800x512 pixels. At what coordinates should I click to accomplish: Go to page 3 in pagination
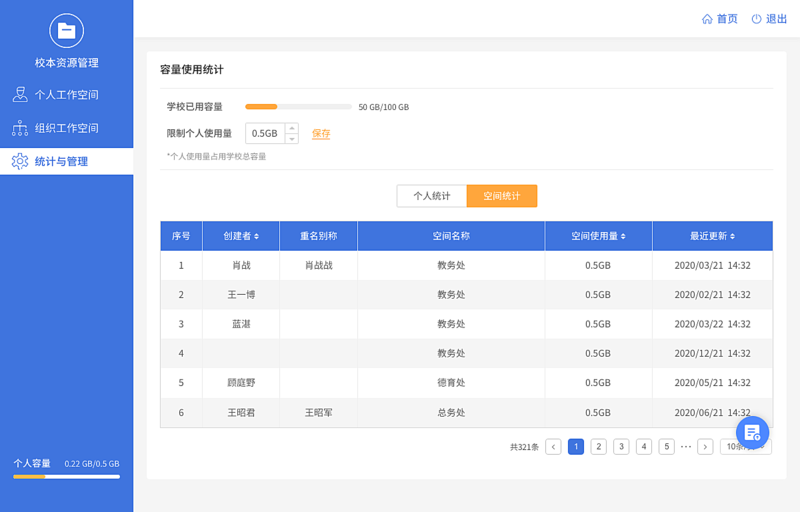click(x=621, y=447)
